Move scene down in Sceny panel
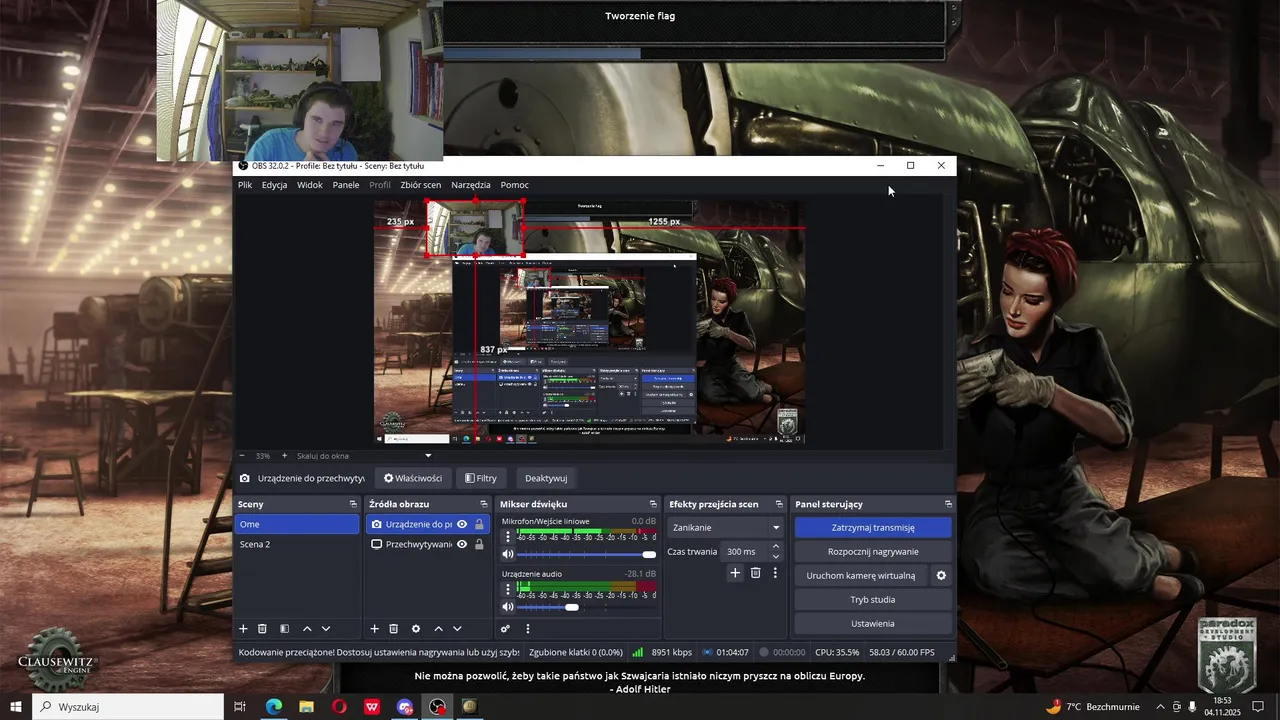1280x720 pixels. [x=326, y=629]
